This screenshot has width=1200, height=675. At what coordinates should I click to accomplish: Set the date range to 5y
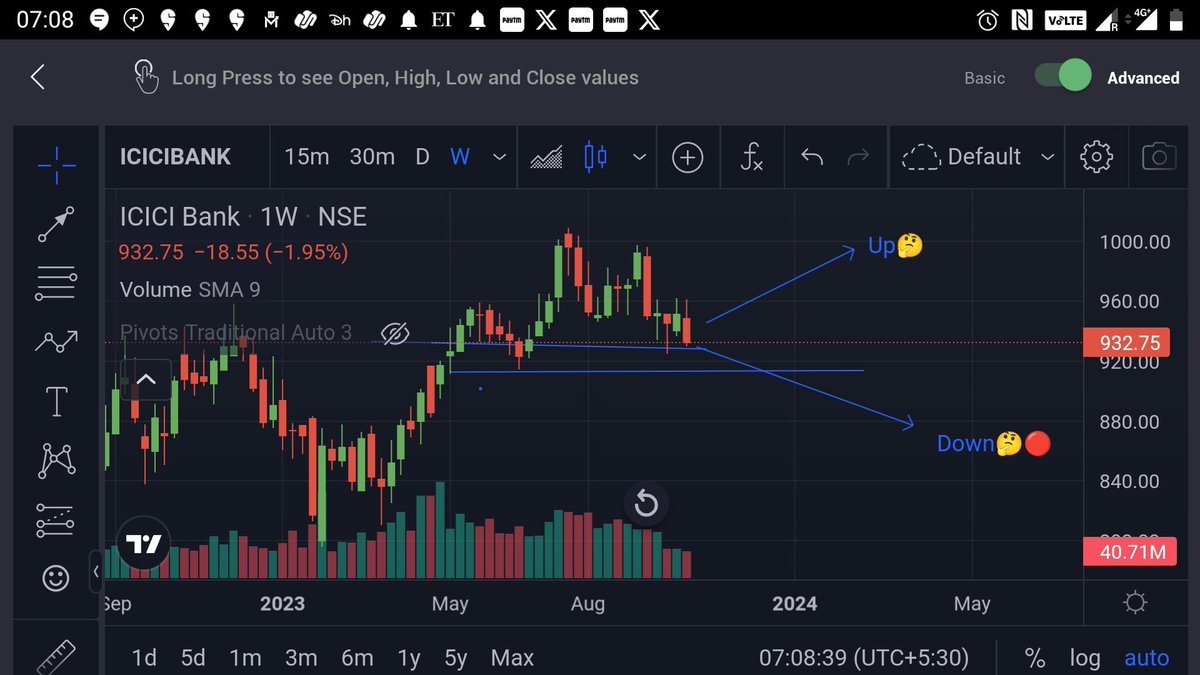pos(456,658)
